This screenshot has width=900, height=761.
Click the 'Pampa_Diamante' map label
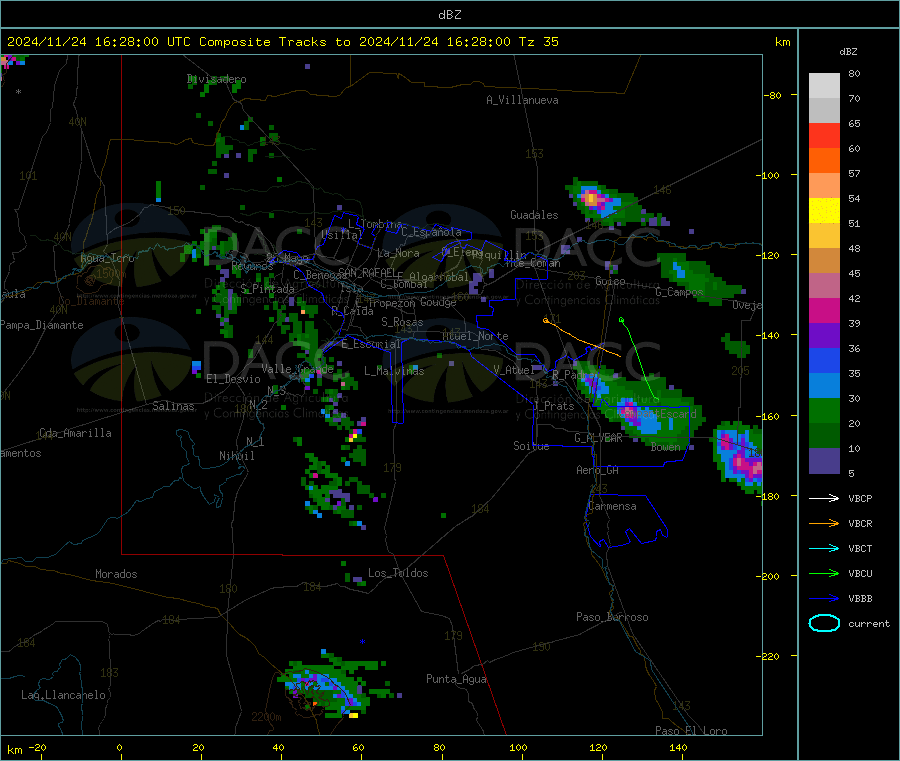pos(41,325)
